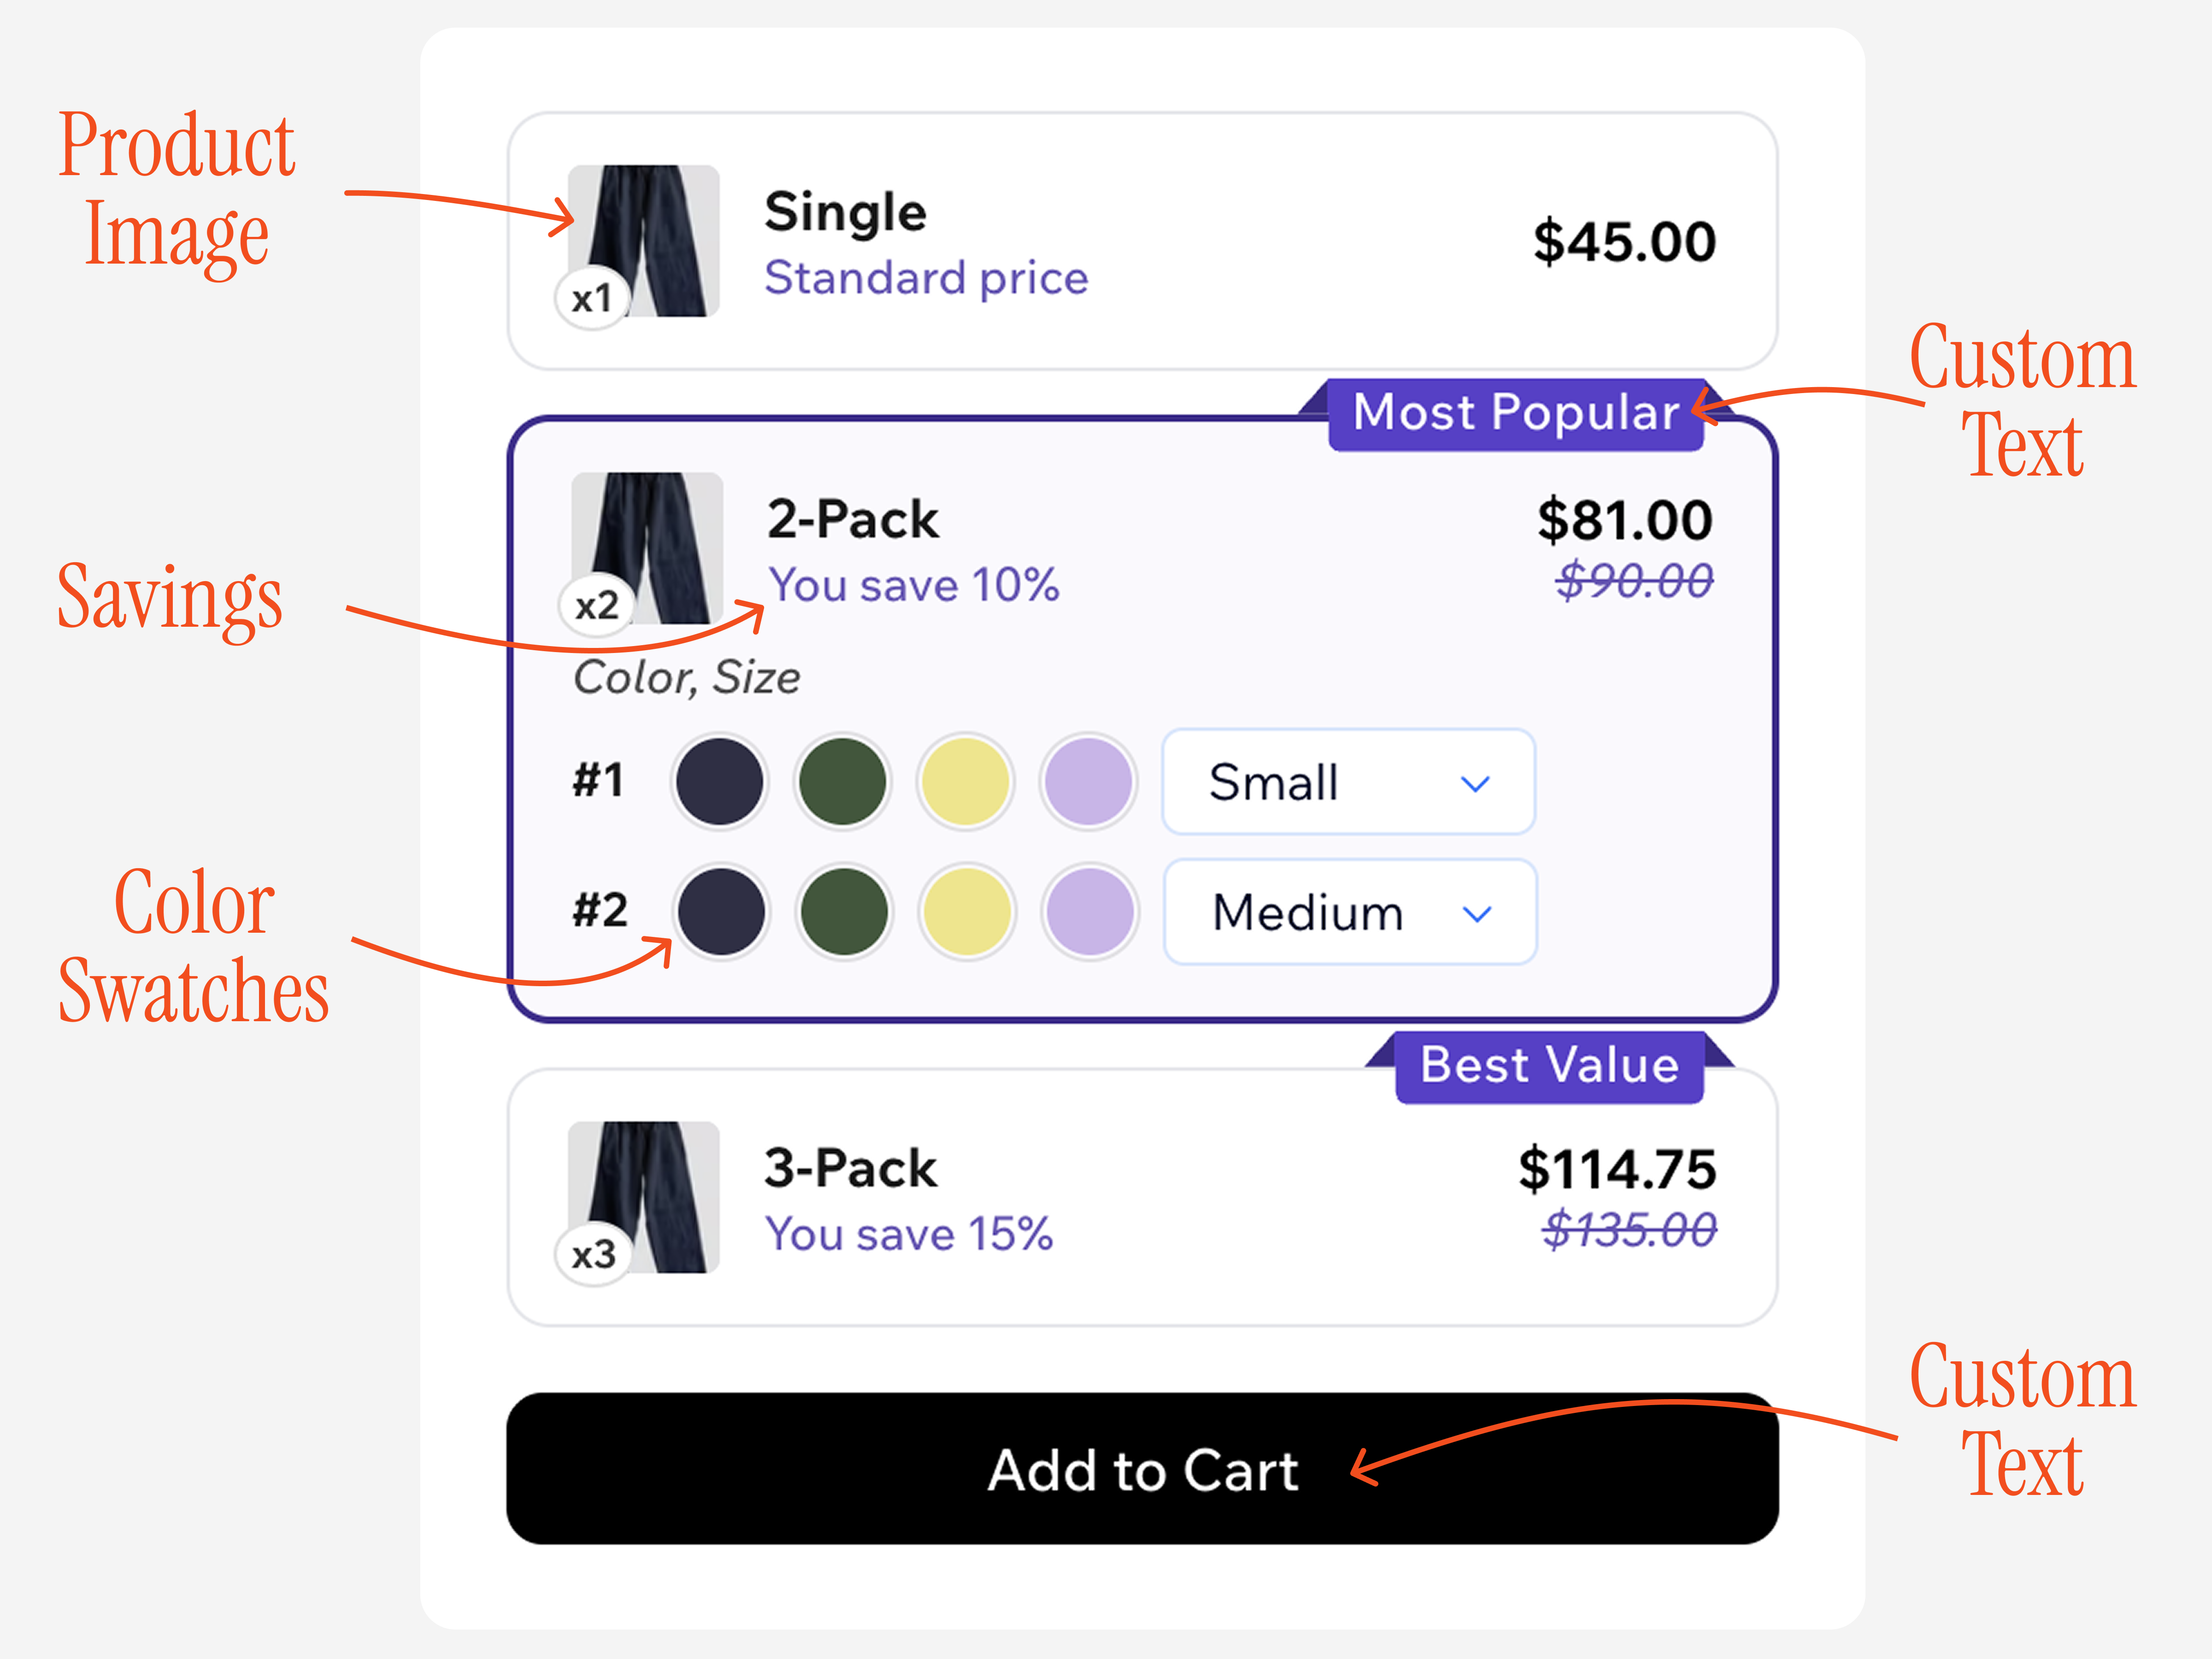Click the Add to Cart button
The image size is (2212, 1659).
pyautogui.click(x=1142, y=1470)
